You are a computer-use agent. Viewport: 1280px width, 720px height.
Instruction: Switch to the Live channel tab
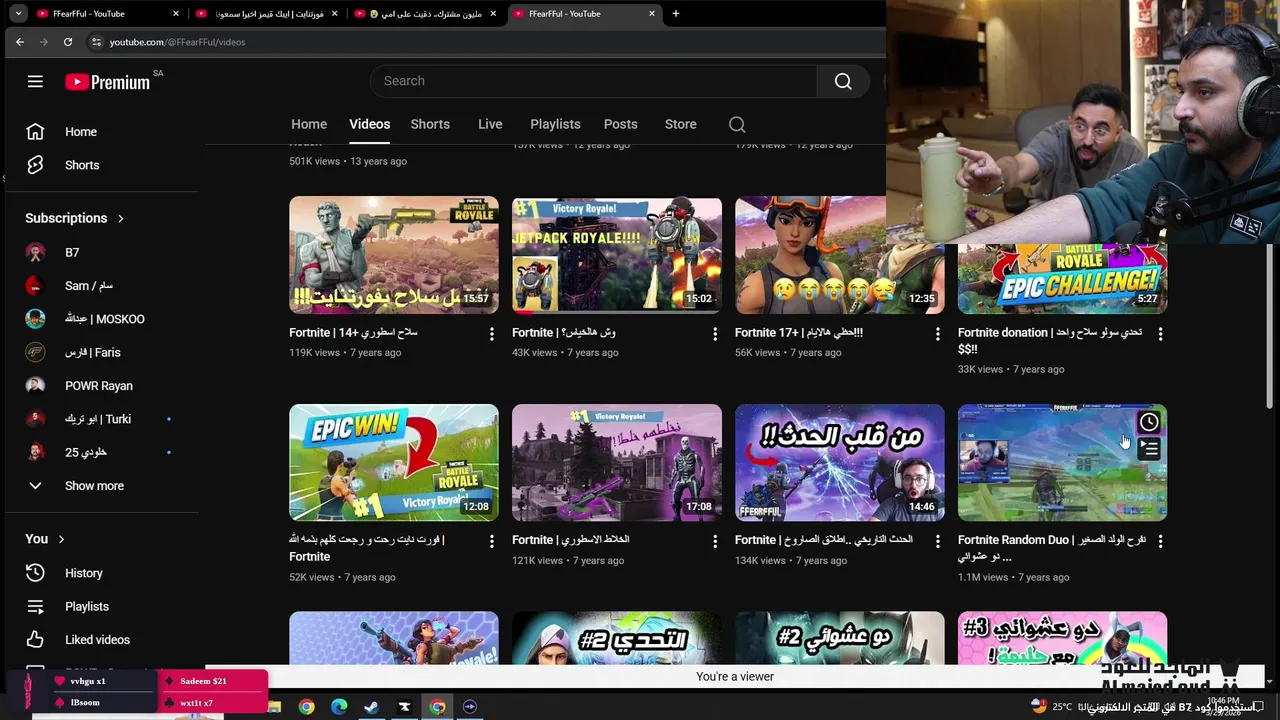[490, 124]
